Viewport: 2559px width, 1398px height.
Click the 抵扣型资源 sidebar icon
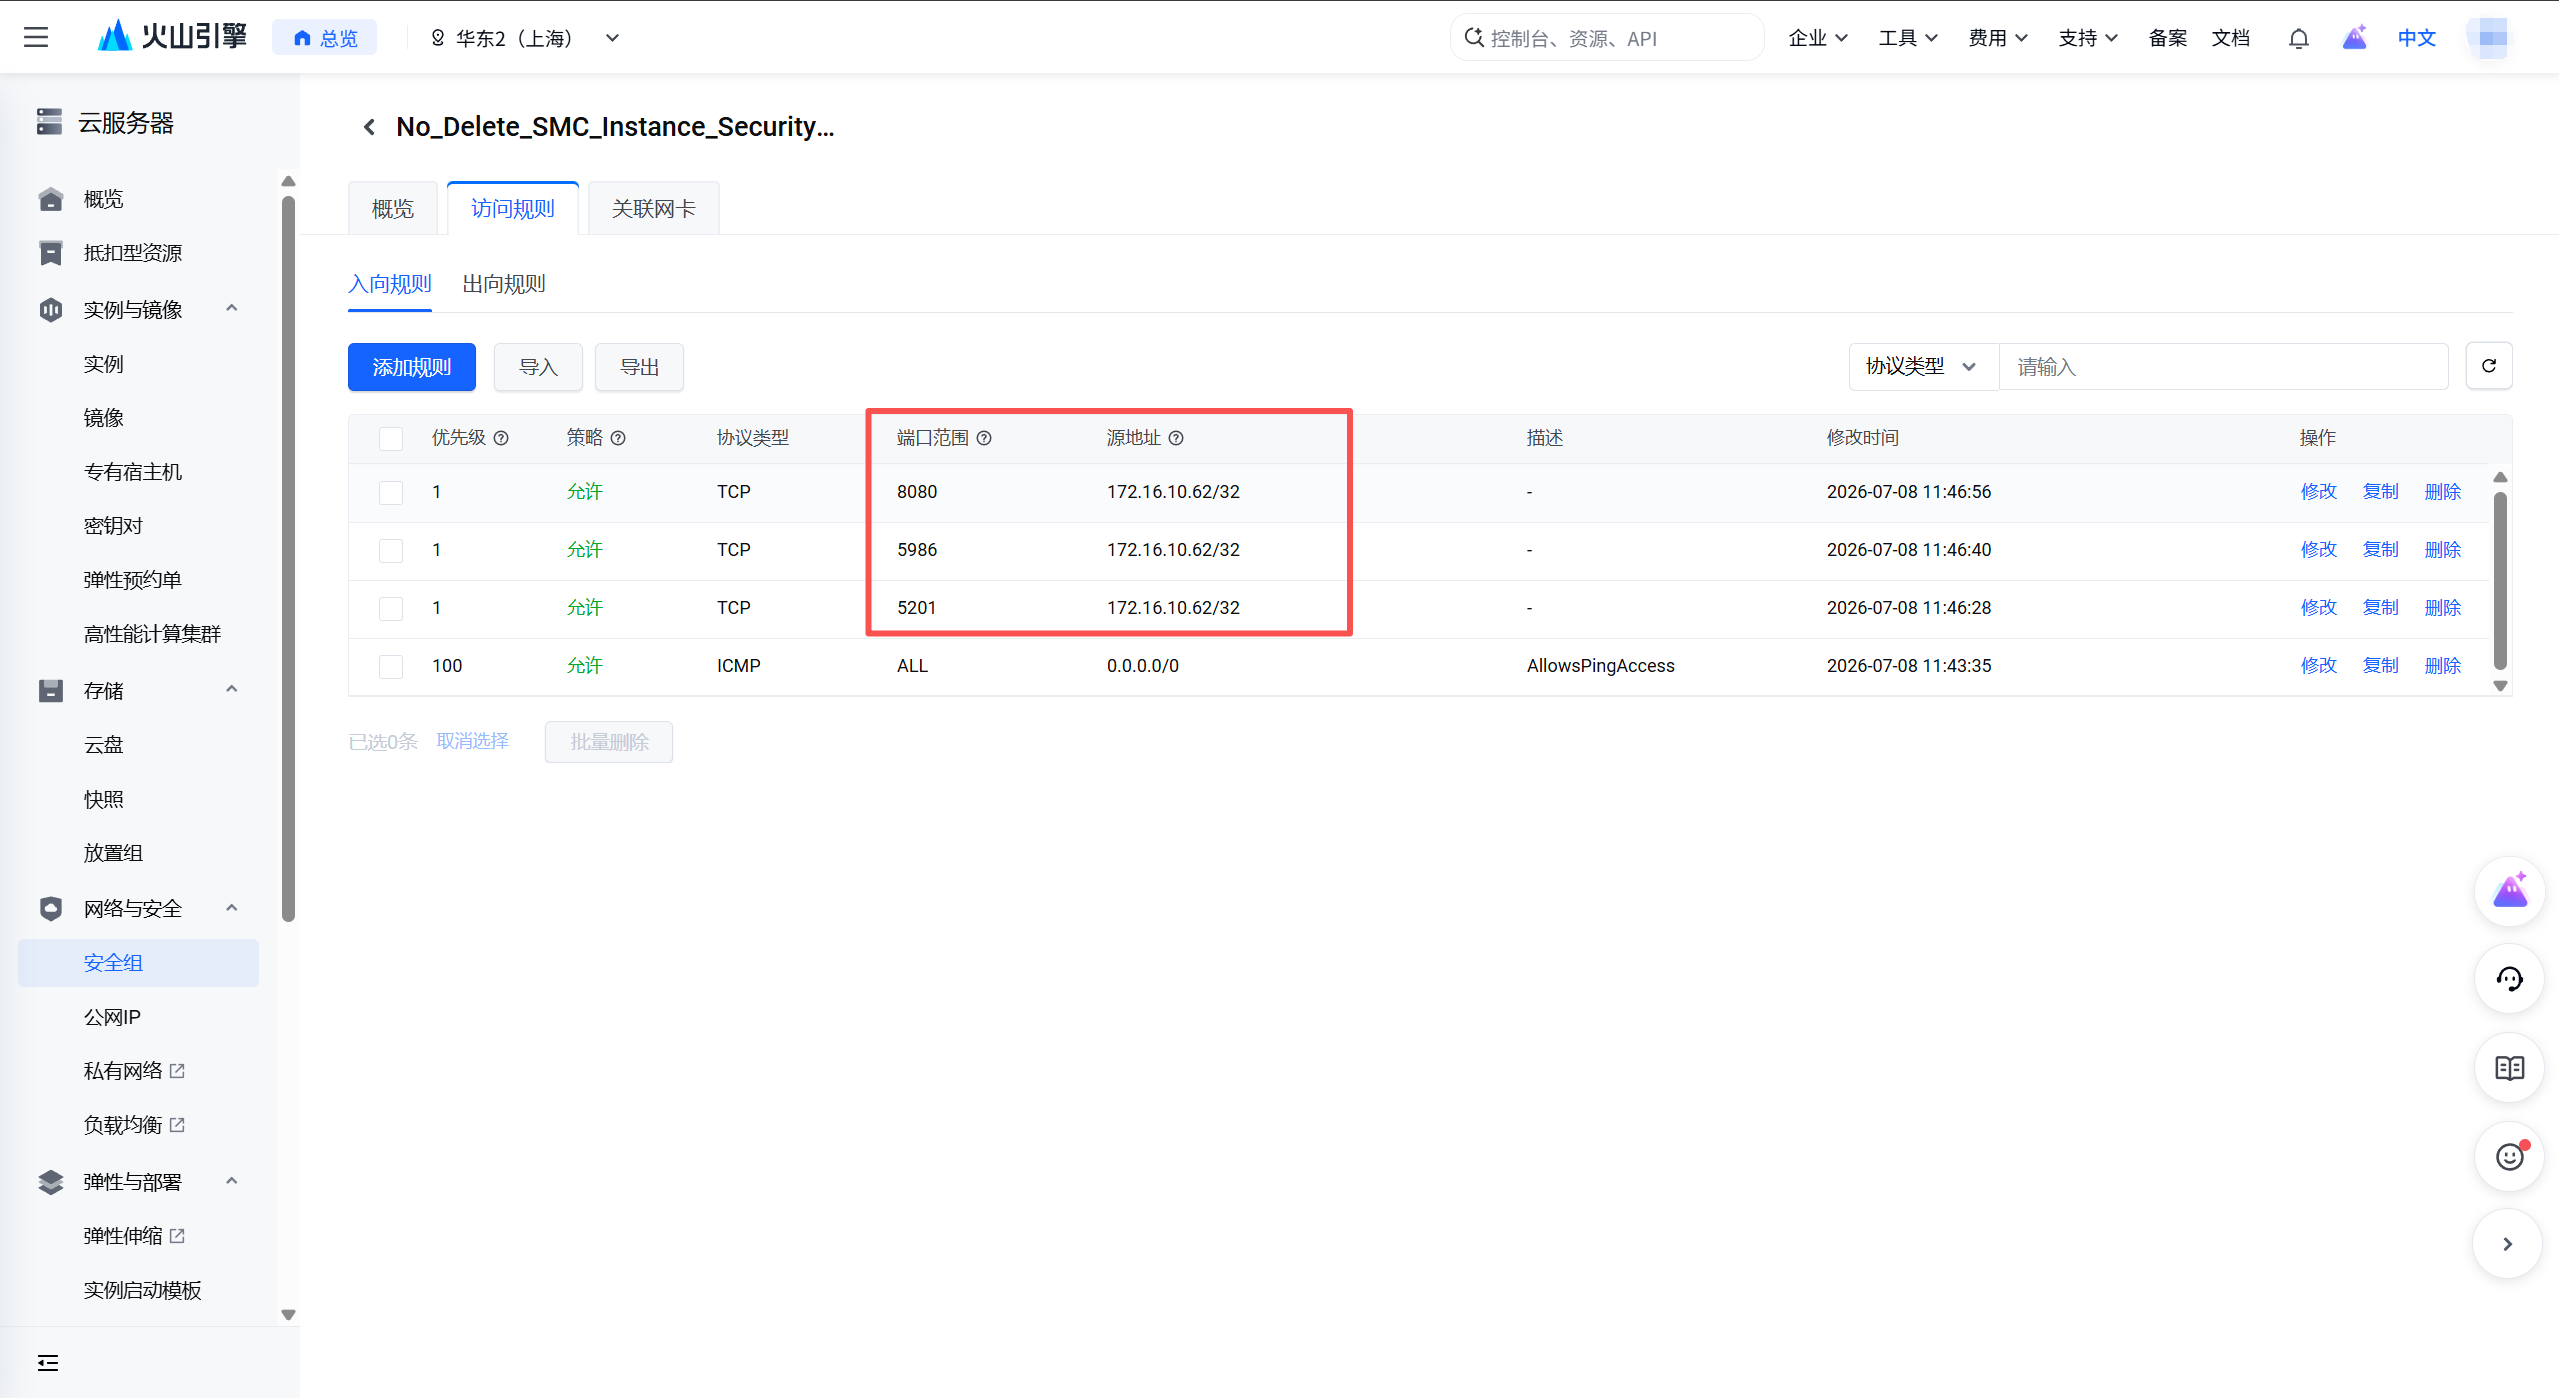(50, 253)
